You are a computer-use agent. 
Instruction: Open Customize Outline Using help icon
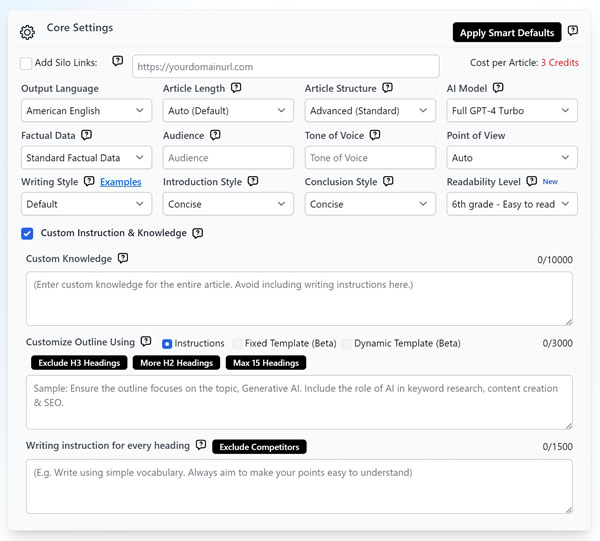[146, 341]
